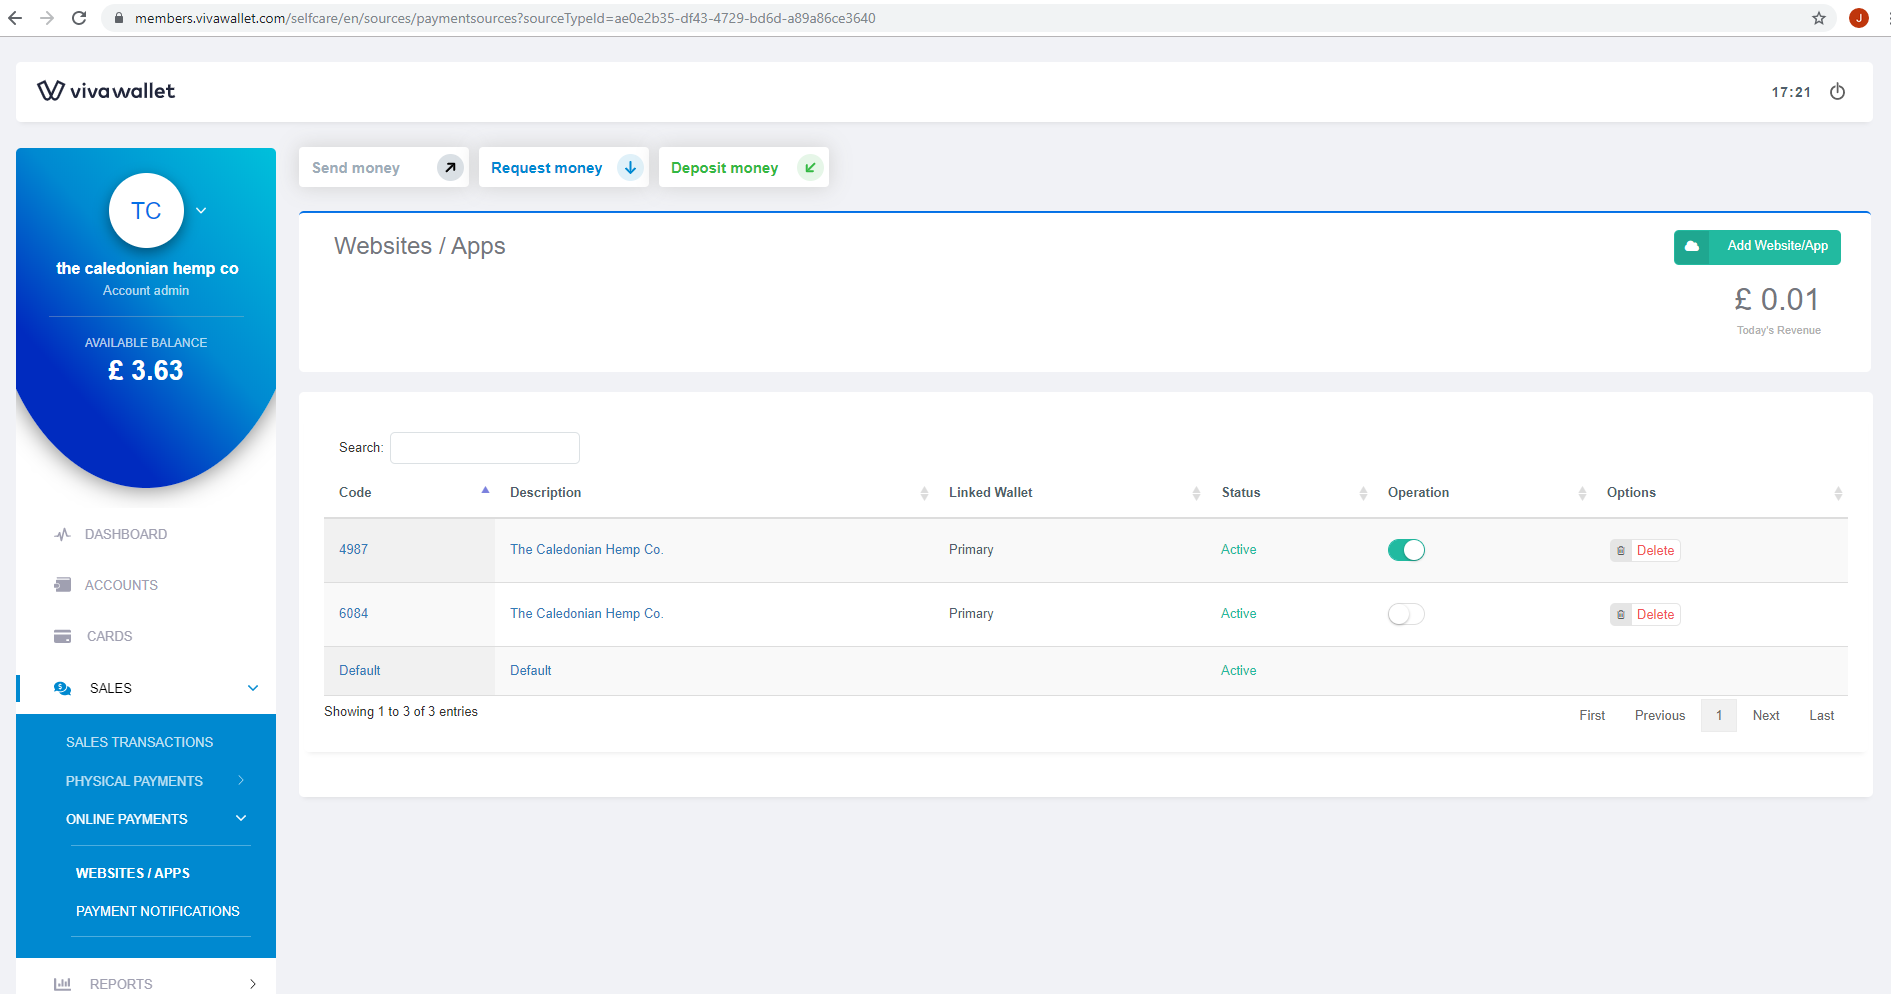The width and height of the screenshot is (1891, 994).
Task: Select the Accounts sidebar icon
Action: coord(62,585)
